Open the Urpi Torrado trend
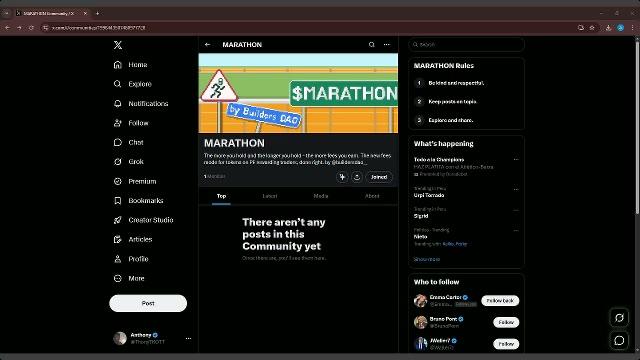This screenshot has width=640, height=360. point(429,195)
